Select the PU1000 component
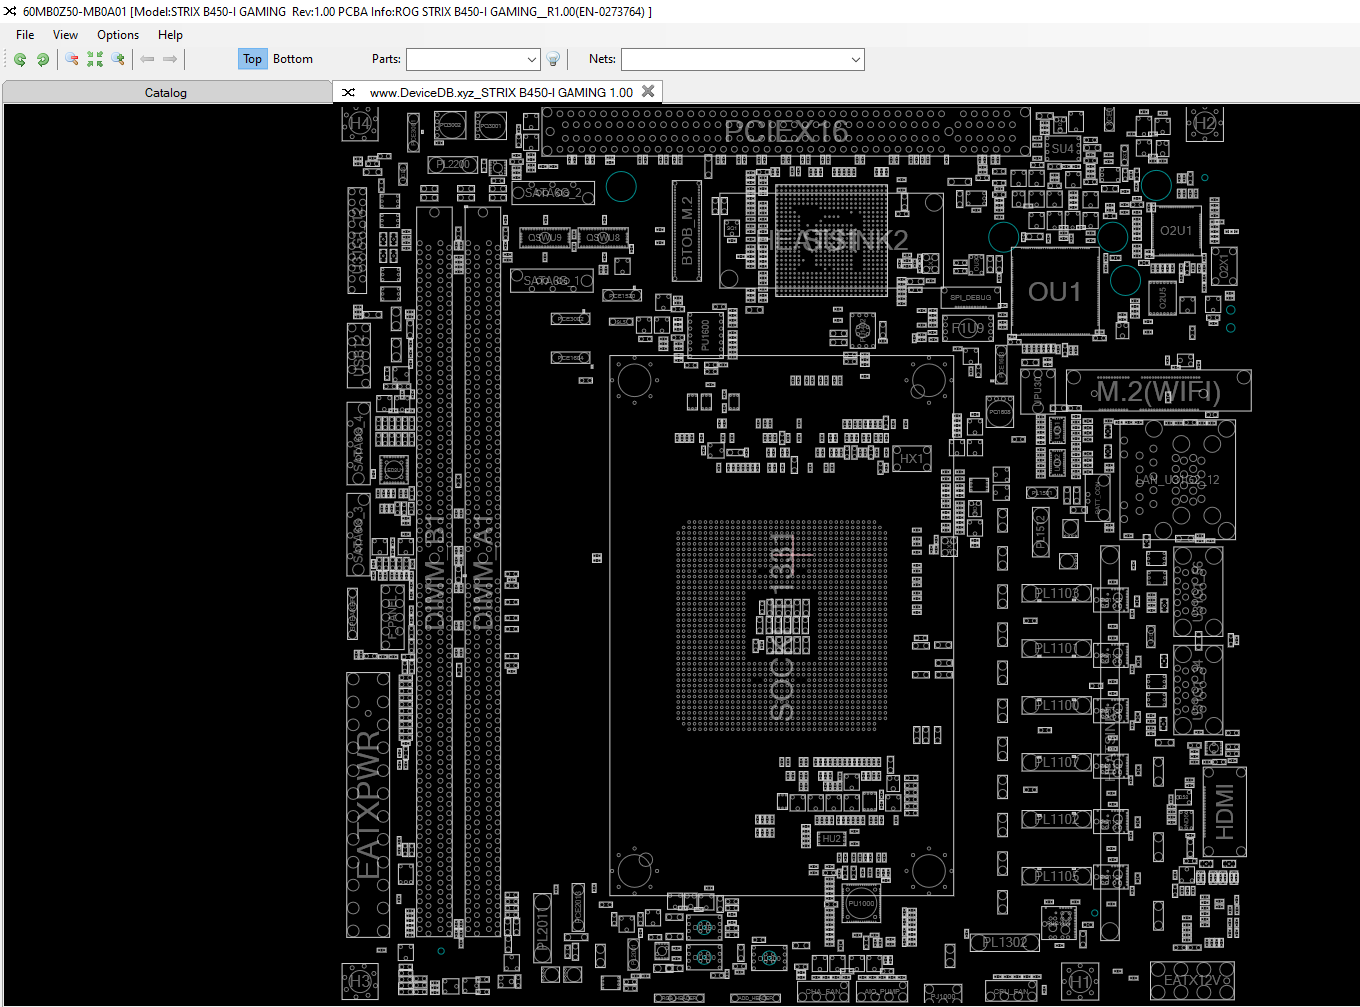 (861, 903)
